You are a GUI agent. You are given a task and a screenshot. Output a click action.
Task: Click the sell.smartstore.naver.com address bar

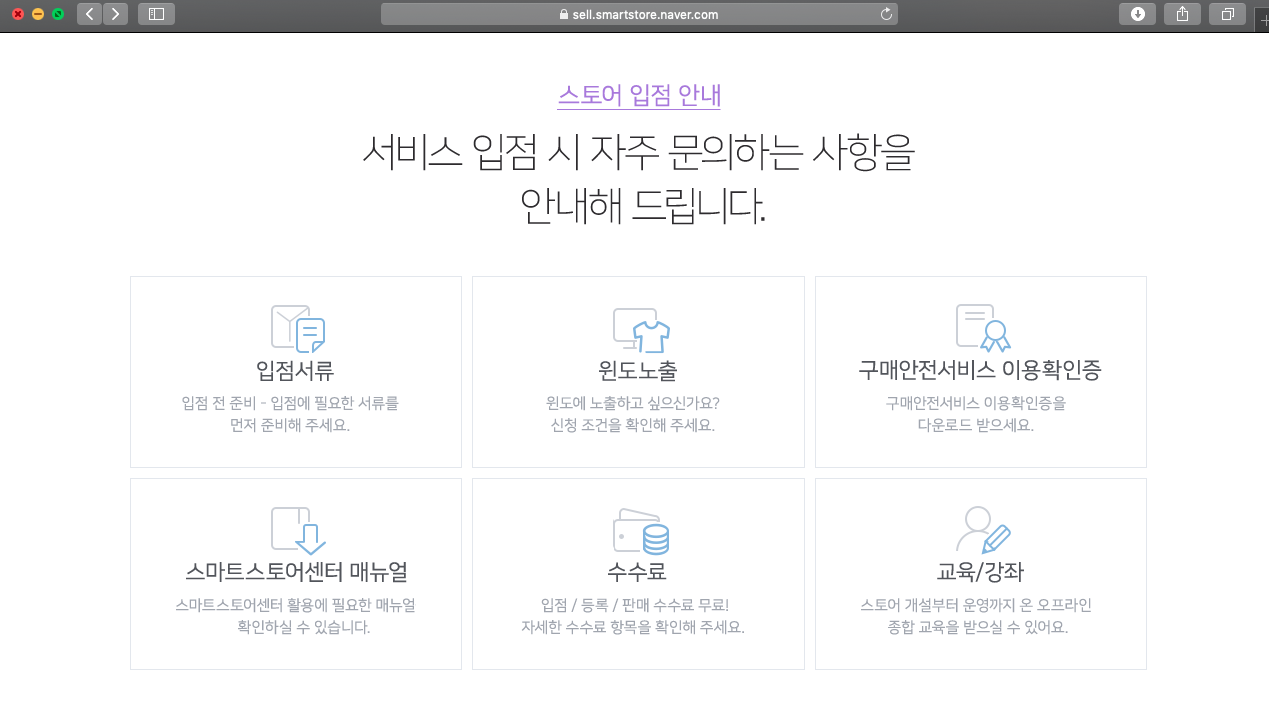[639, 14]
